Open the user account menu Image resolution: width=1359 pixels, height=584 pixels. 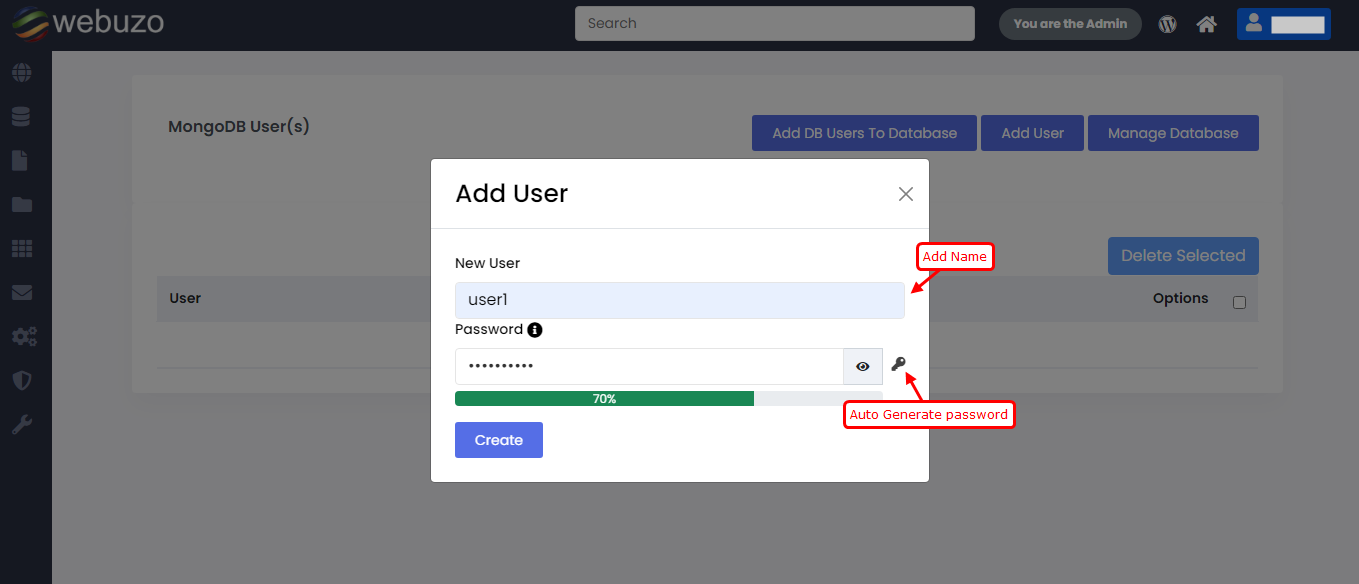(x=1283, y=24)
